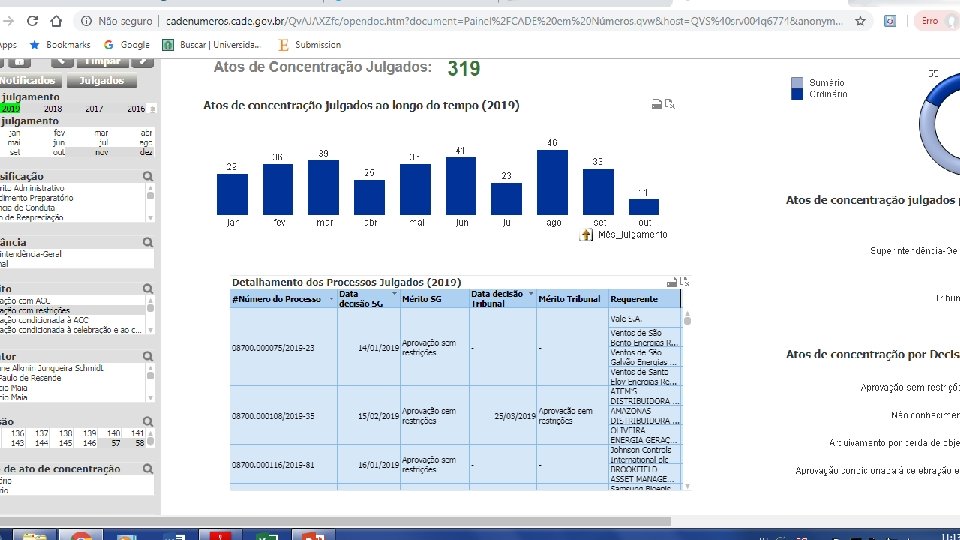Open the #Número do Processo column dropdown
Image resolution: width=960 pixels, height=540 pixels.
pos(331,299)
